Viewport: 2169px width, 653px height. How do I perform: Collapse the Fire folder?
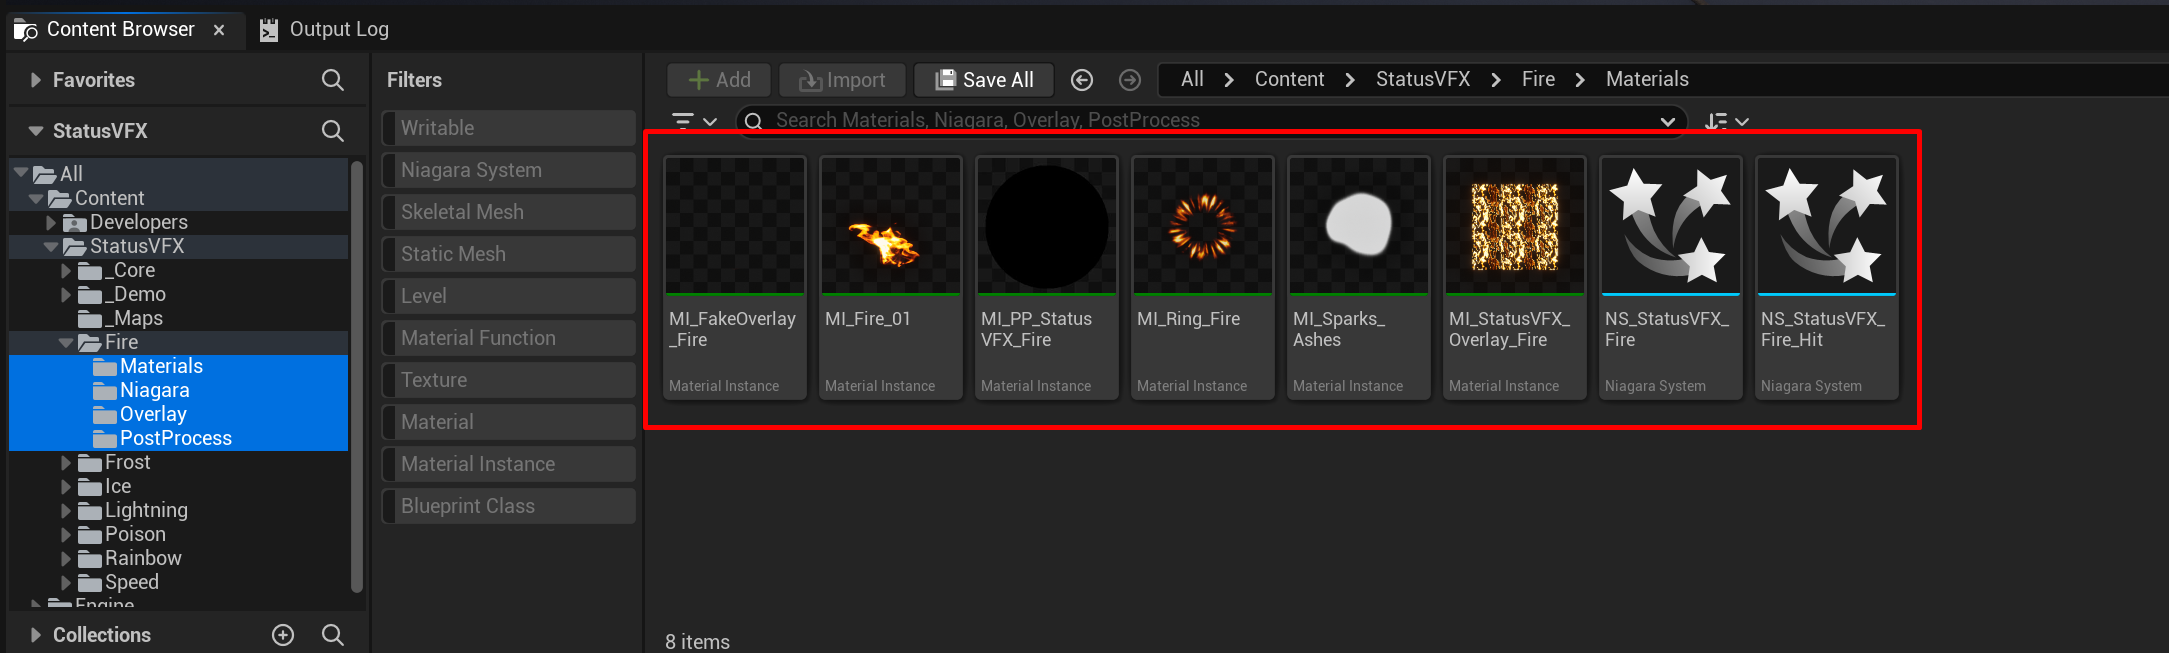point(66,343)
